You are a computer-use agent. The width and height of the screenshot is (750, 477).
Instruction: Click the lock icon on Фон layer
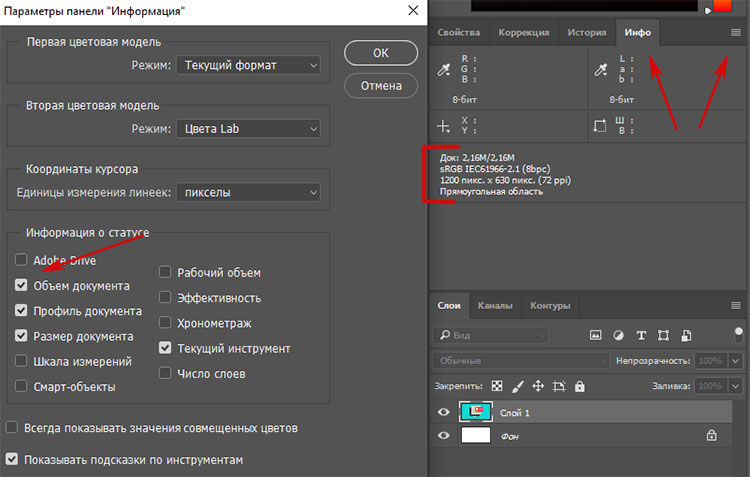712,435
